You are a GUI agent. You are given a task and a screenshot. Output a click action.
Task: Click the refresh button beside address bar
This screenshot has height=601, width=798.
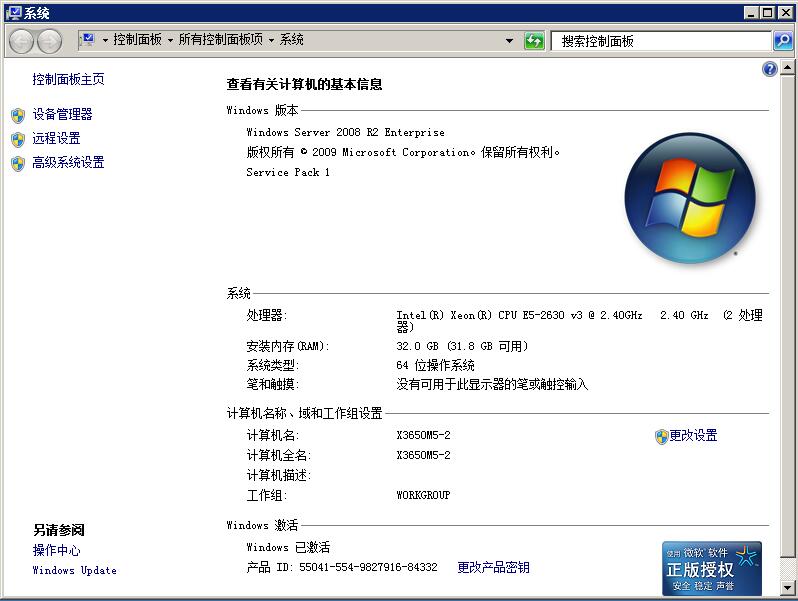click(x=534, y=41)
